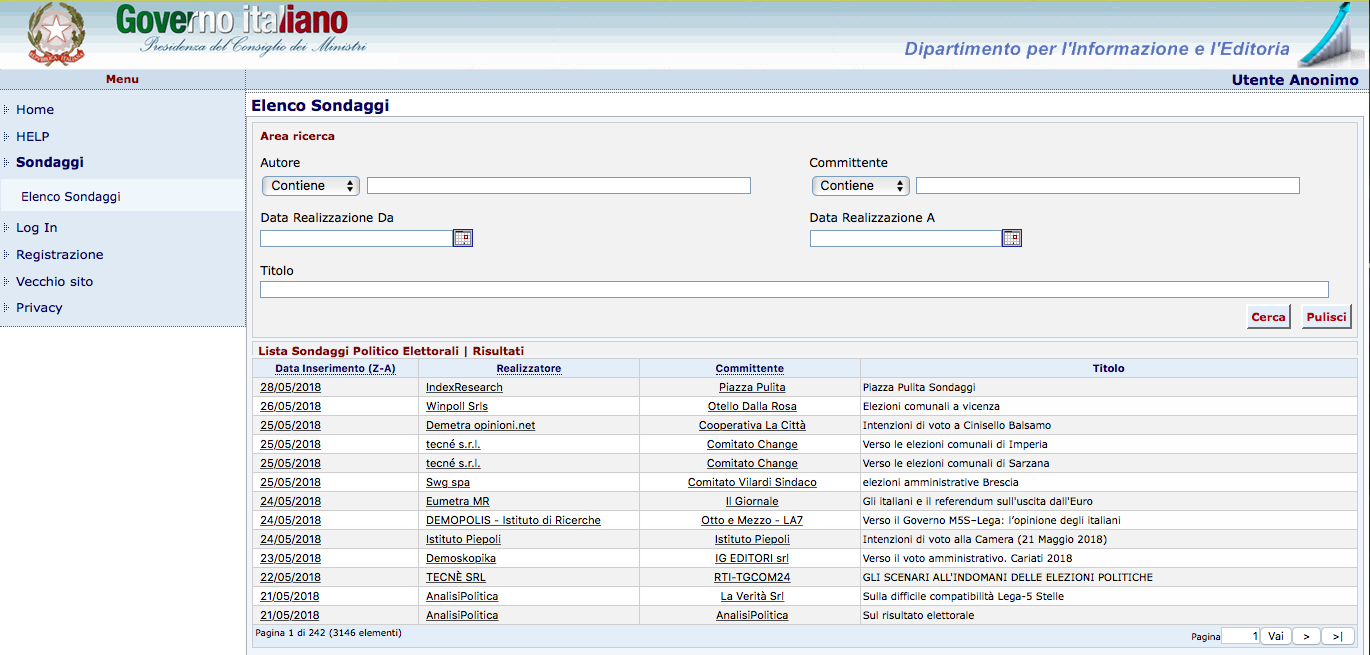Jump to last page with >| button

(1337, 636)
